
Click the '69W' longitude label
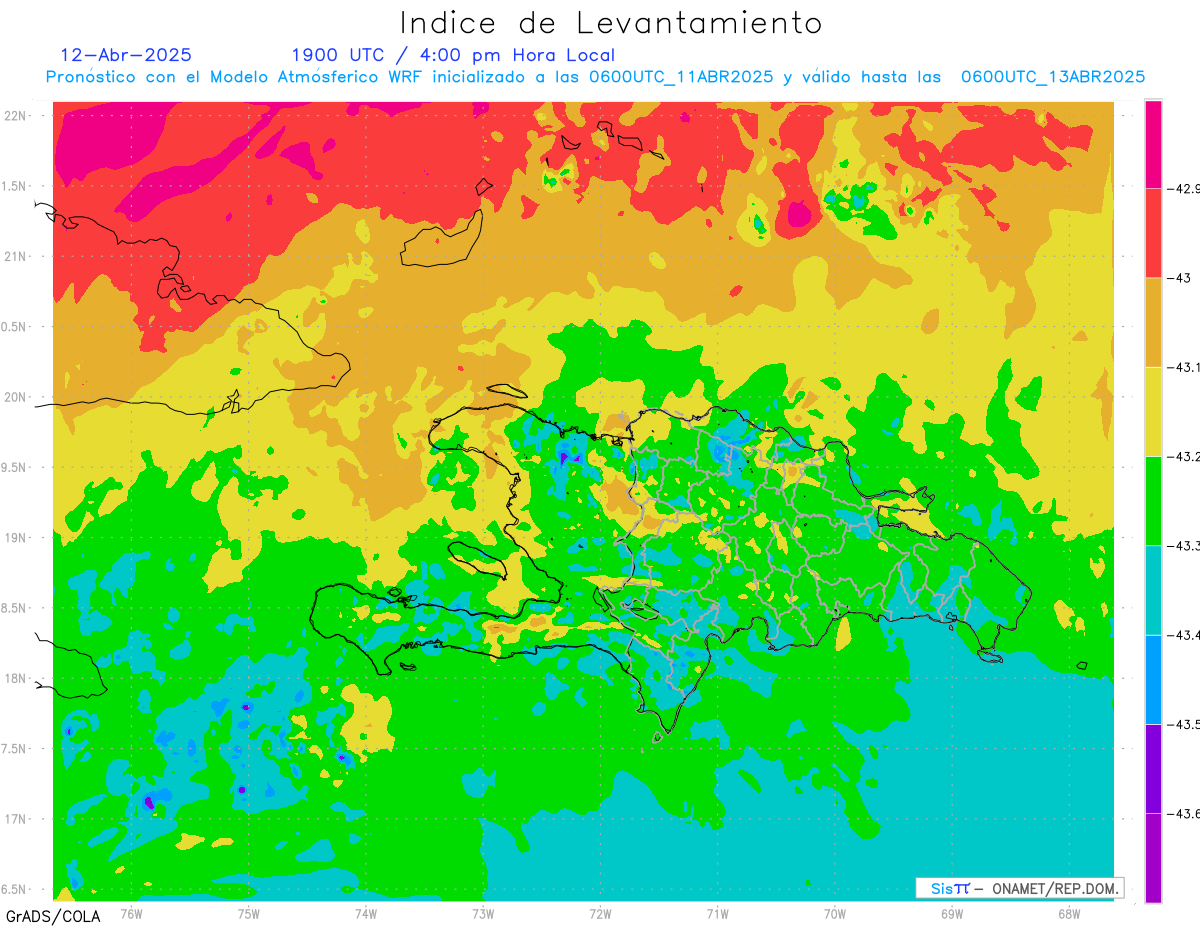tap(952, 913)
